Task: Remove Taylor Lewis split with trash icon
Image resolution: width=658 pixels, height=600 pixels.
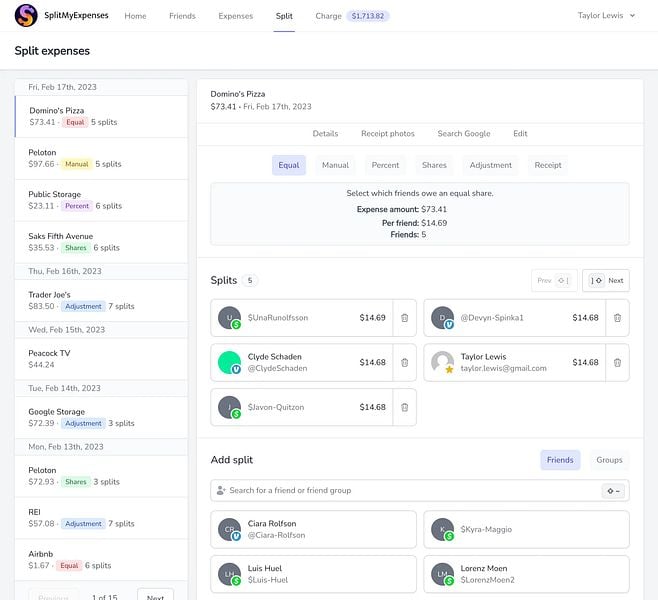Action: [617, 363]
